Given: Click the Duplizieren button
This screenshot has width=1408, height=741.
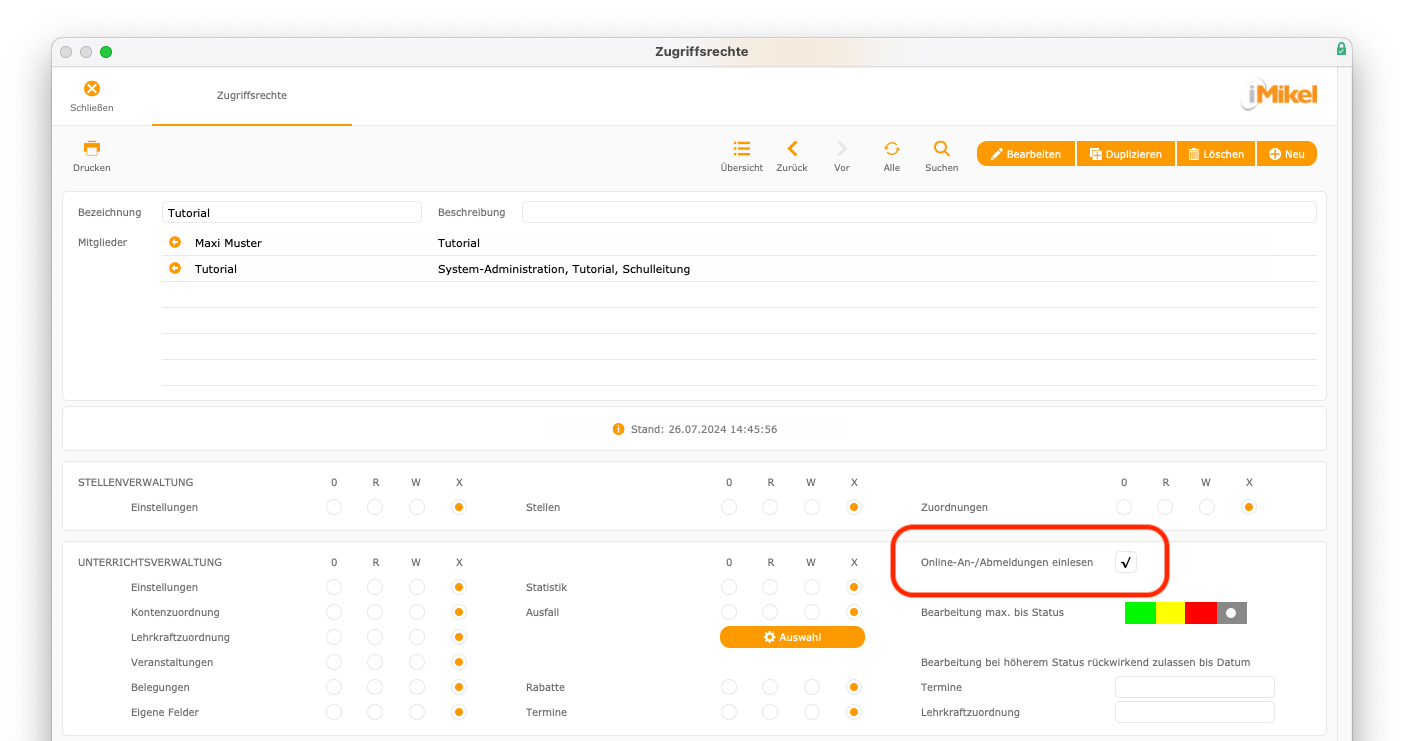Looking at the screenshot, I should [x=1126, y=154].
